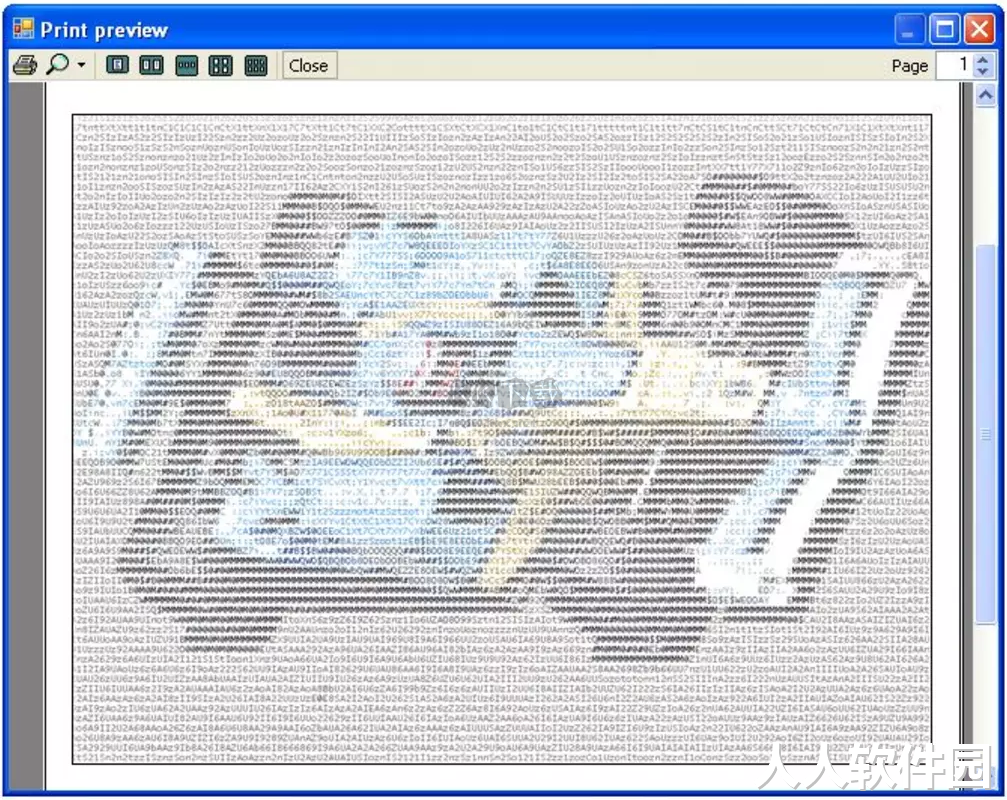
Task: Click the vertical scrollbar up arrow
Action: click(985, 96)
